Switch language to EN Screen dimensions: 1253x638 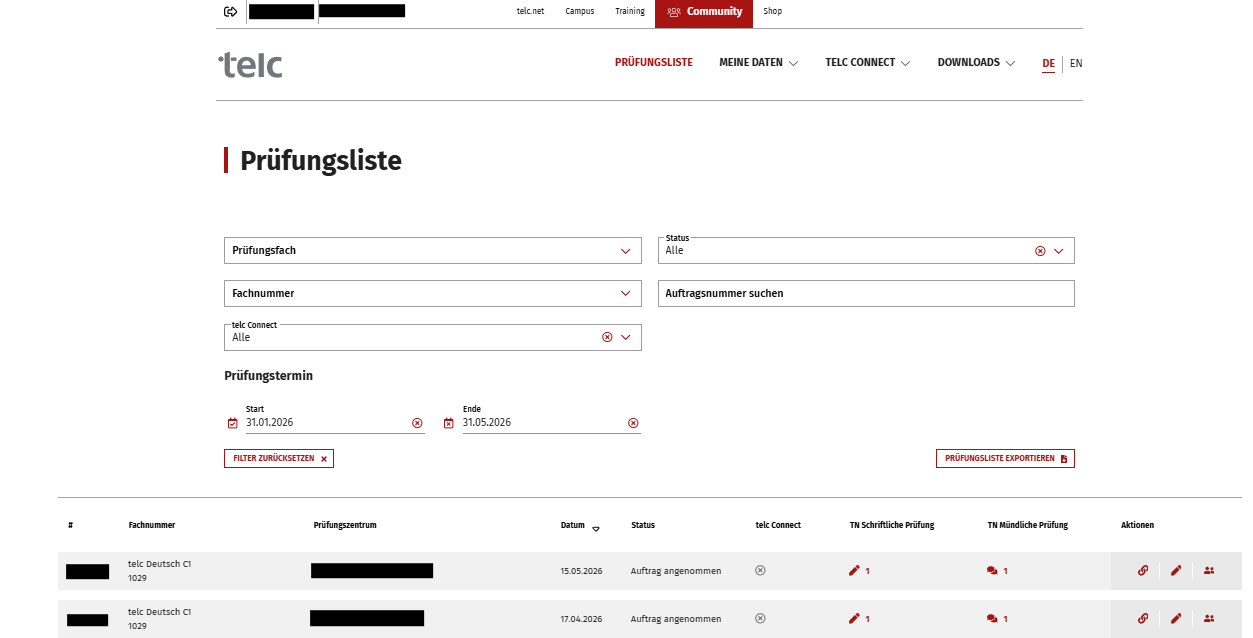[x=1076, y=63]
